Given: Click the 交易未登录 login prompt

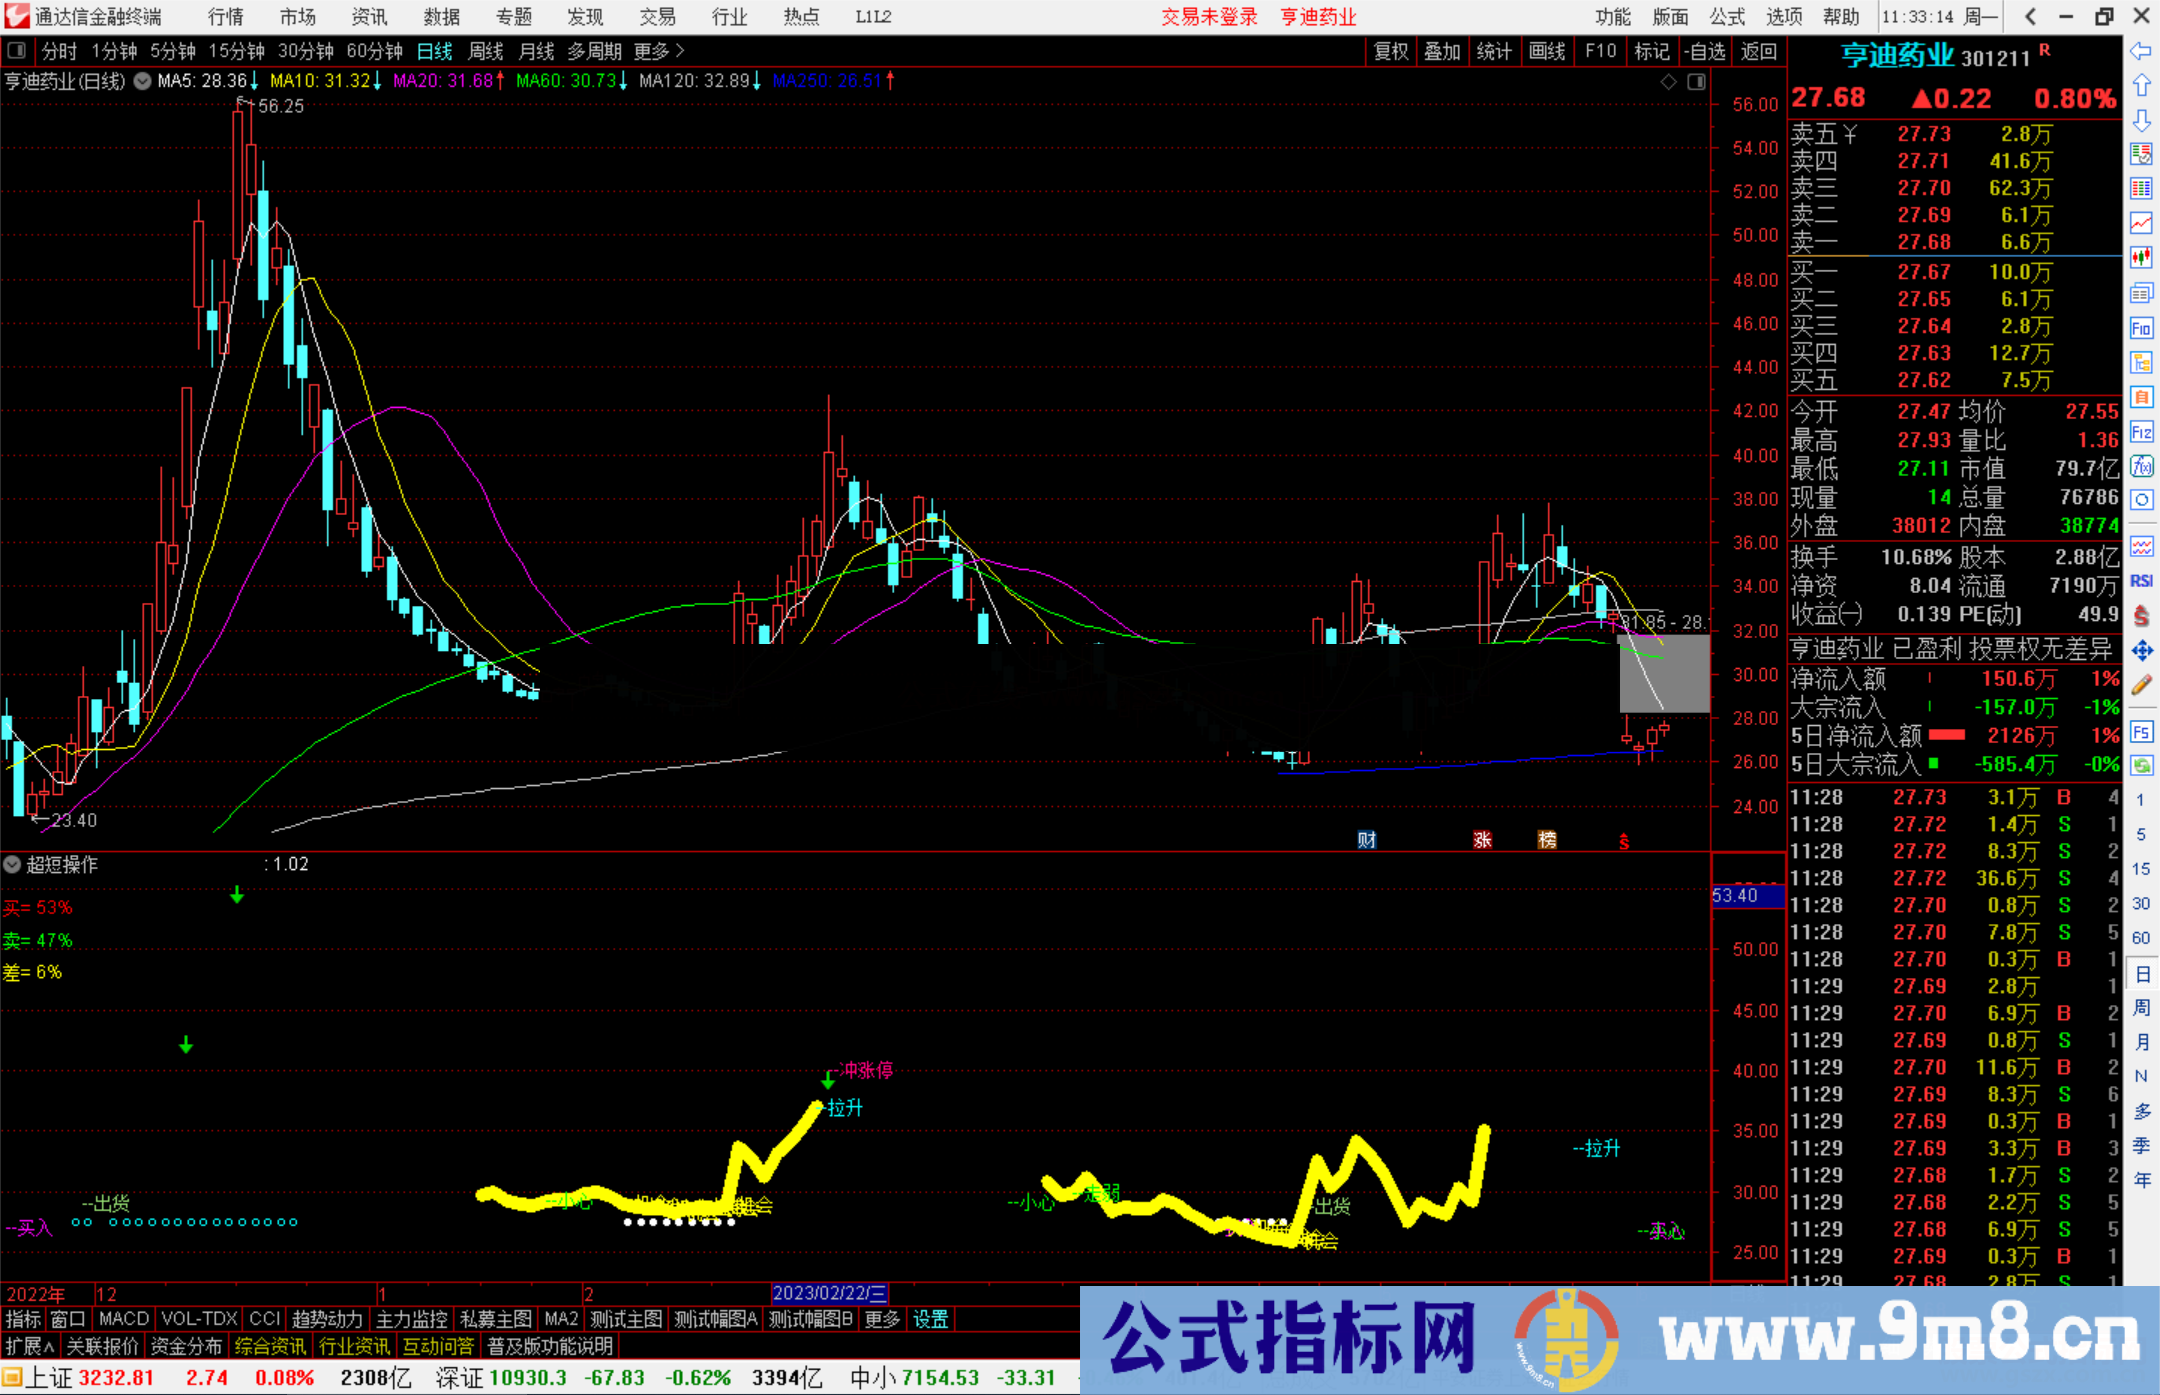Looking at the screenshot, I should [1209, 16].
